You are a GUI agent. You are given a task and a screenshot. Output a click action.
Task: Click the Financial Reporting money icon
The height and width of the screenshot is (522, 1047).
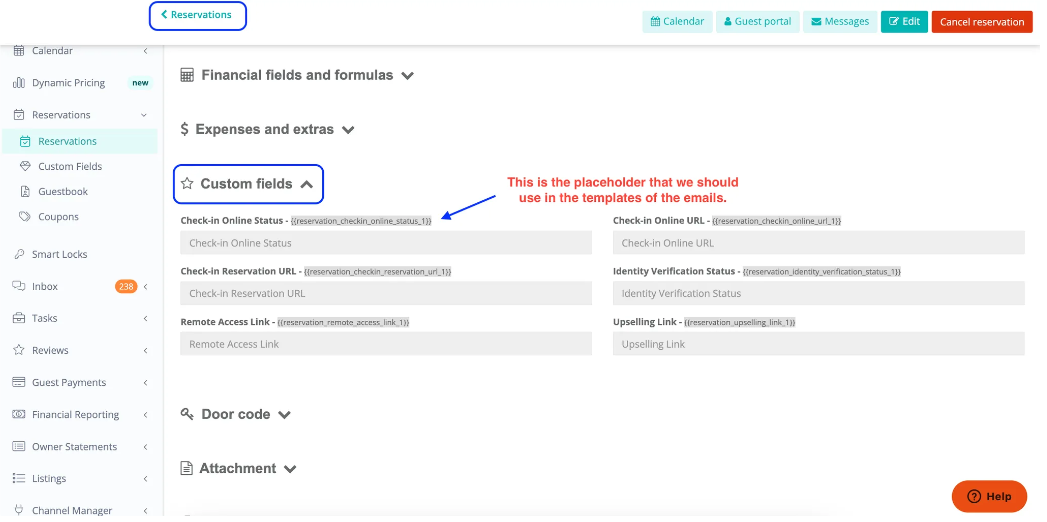click(19, 415)
